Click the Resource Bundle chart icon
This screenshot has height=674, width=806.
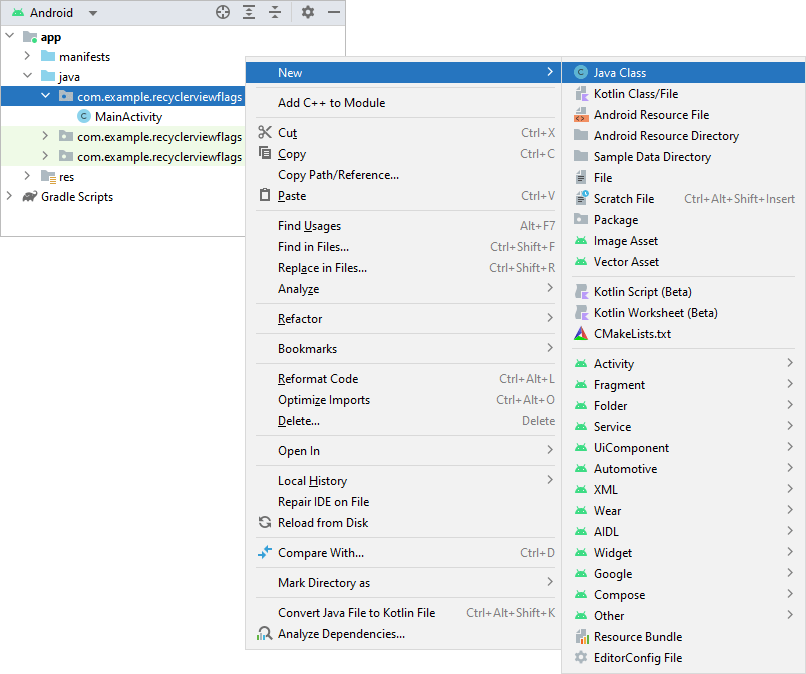[581, 636]
